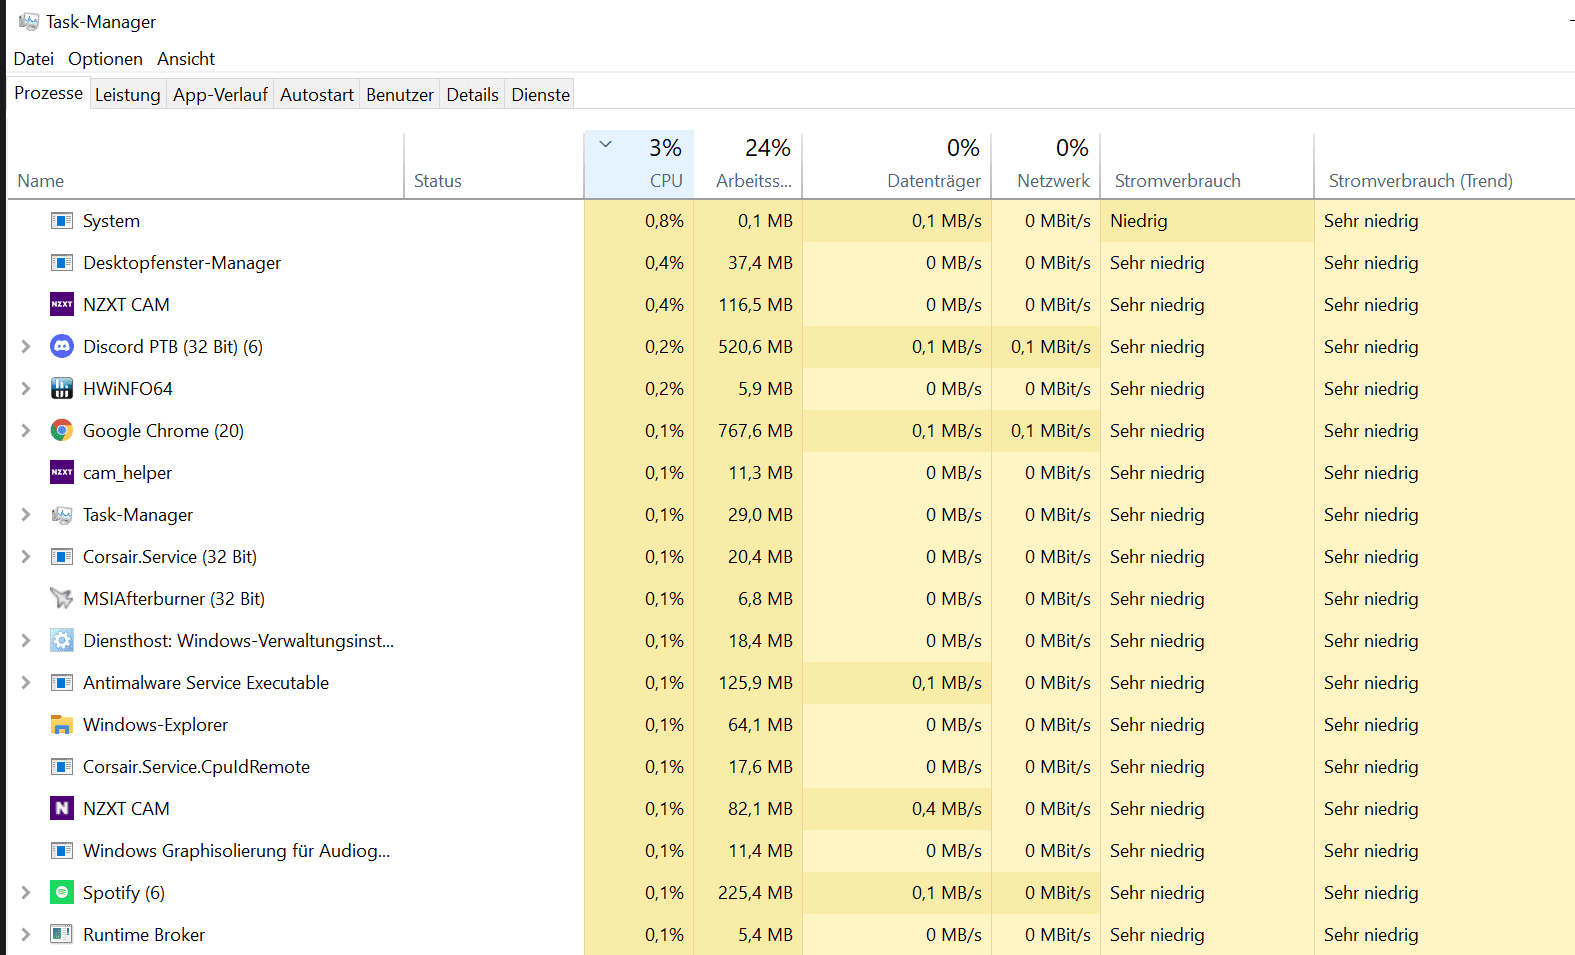Click the Task-Manager title bar icon
1575x955 pixels.
coord(28,22)
